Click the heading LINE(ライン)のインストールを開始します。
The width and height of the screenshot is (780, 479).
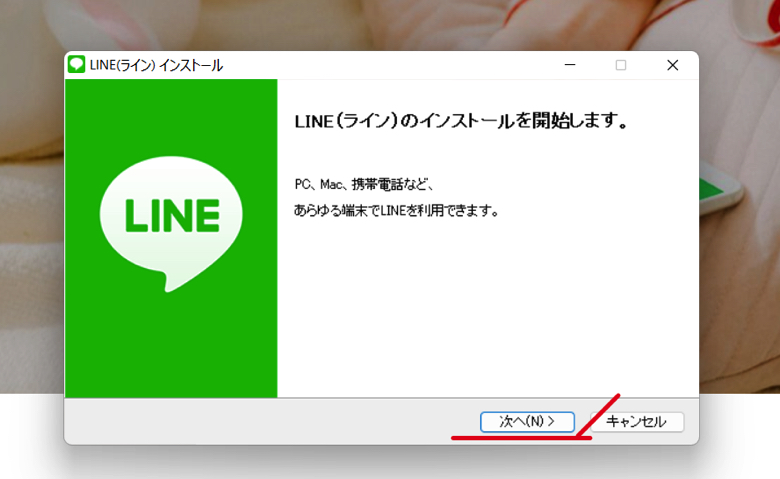(x=461, y=121)
